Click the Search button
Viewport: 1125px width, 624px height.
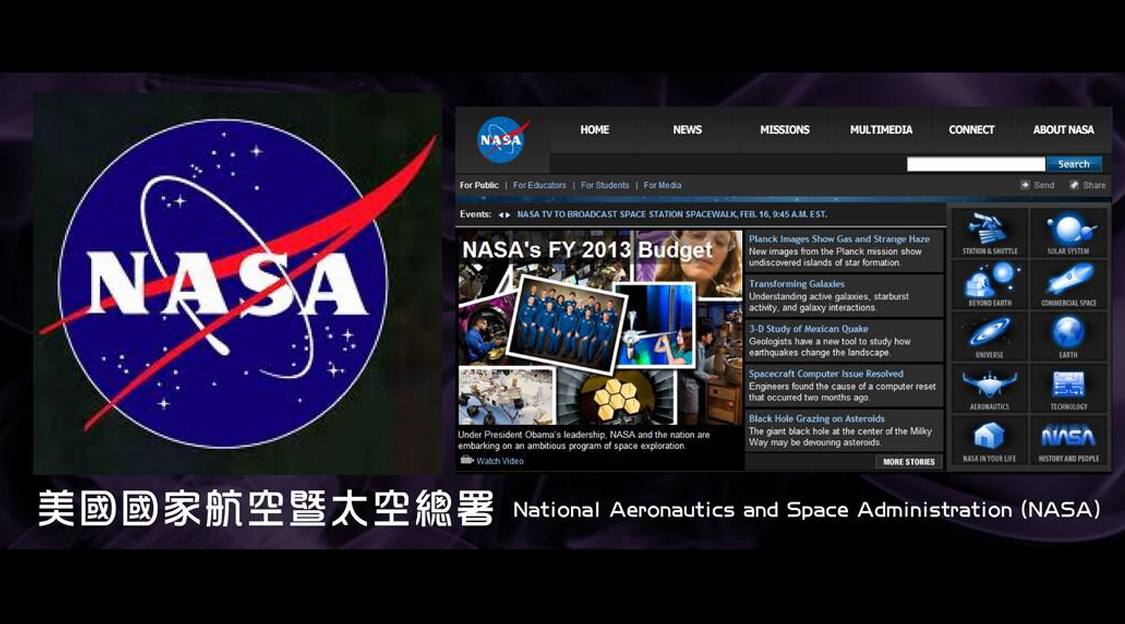coord(1073,164)
